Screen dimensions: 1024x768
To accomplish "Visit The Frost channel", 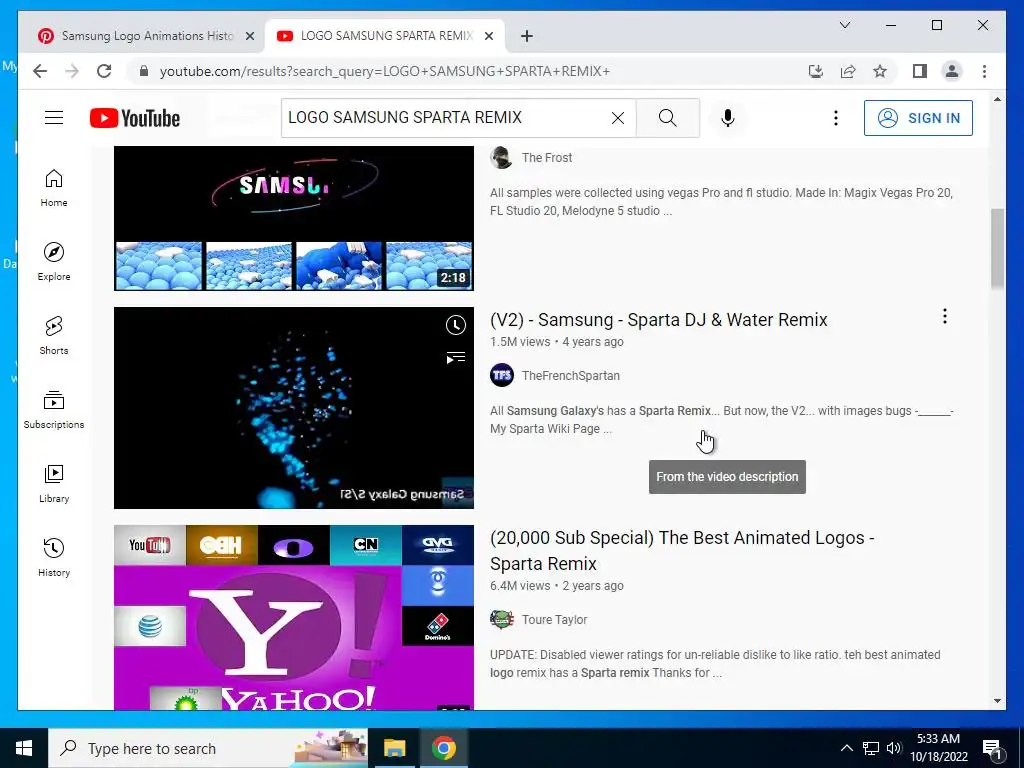I will [547, 157].
